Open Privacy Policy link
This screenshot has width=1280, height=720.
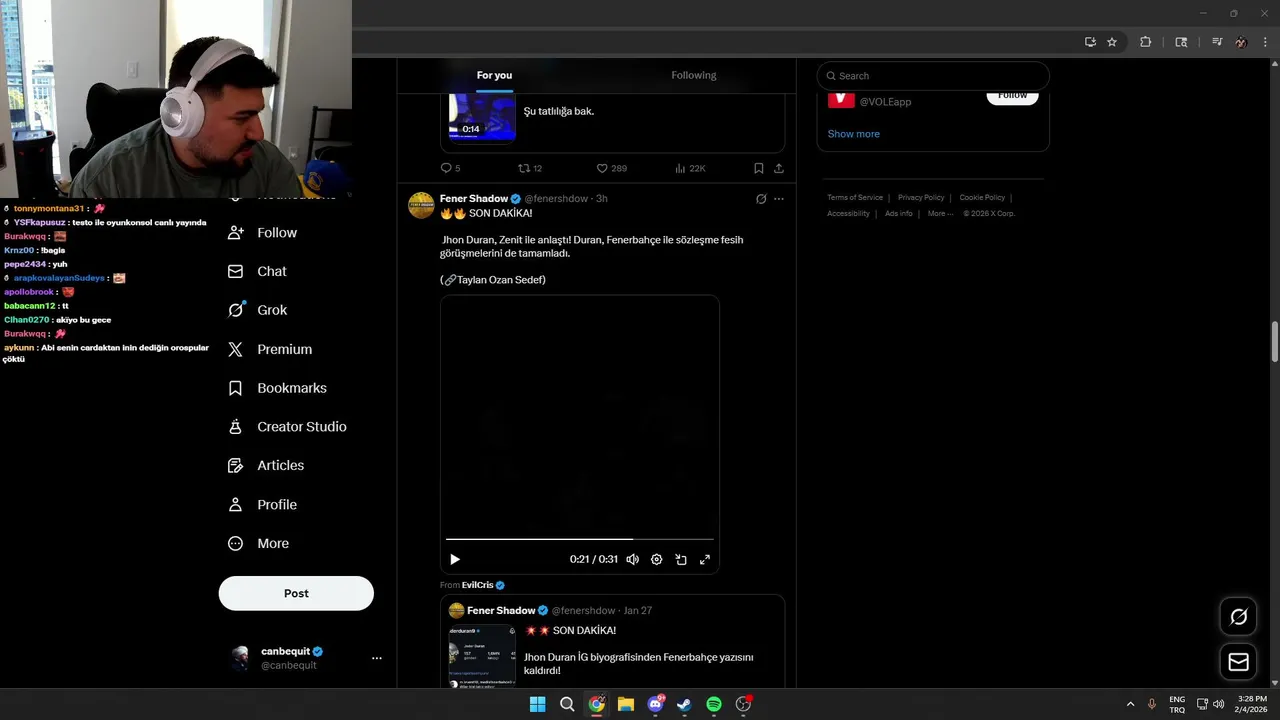coord(921,198)
